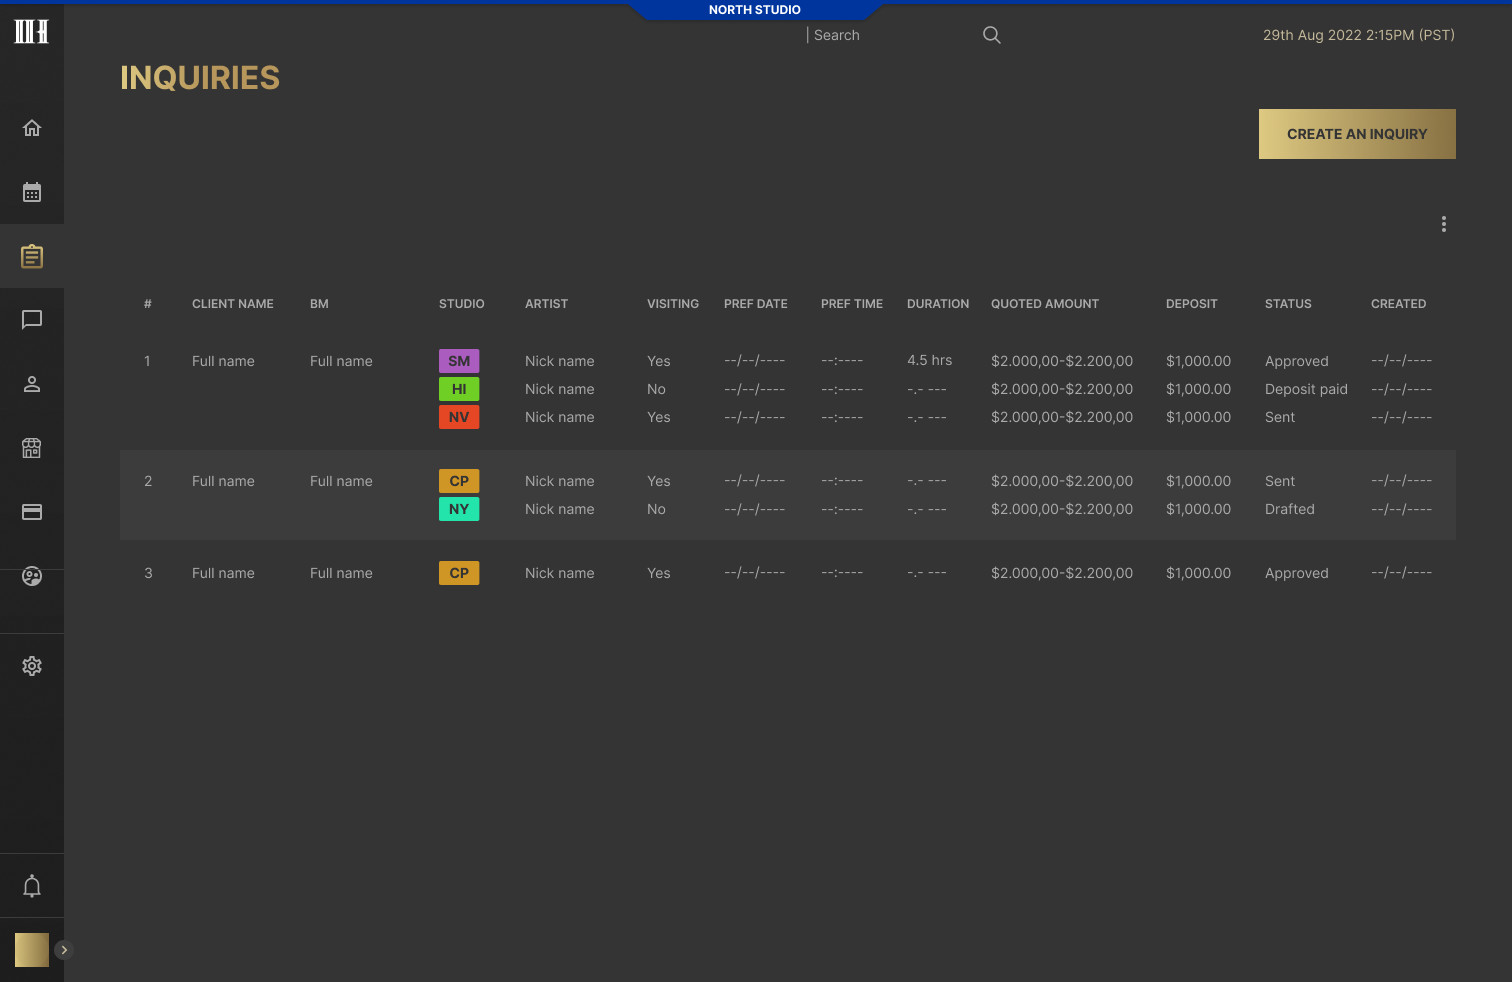Click the client 'Full name' in inquiry 2
The height and width of the screenshot is (982, 1512).
pyautogui.click(x=223, y=481)
